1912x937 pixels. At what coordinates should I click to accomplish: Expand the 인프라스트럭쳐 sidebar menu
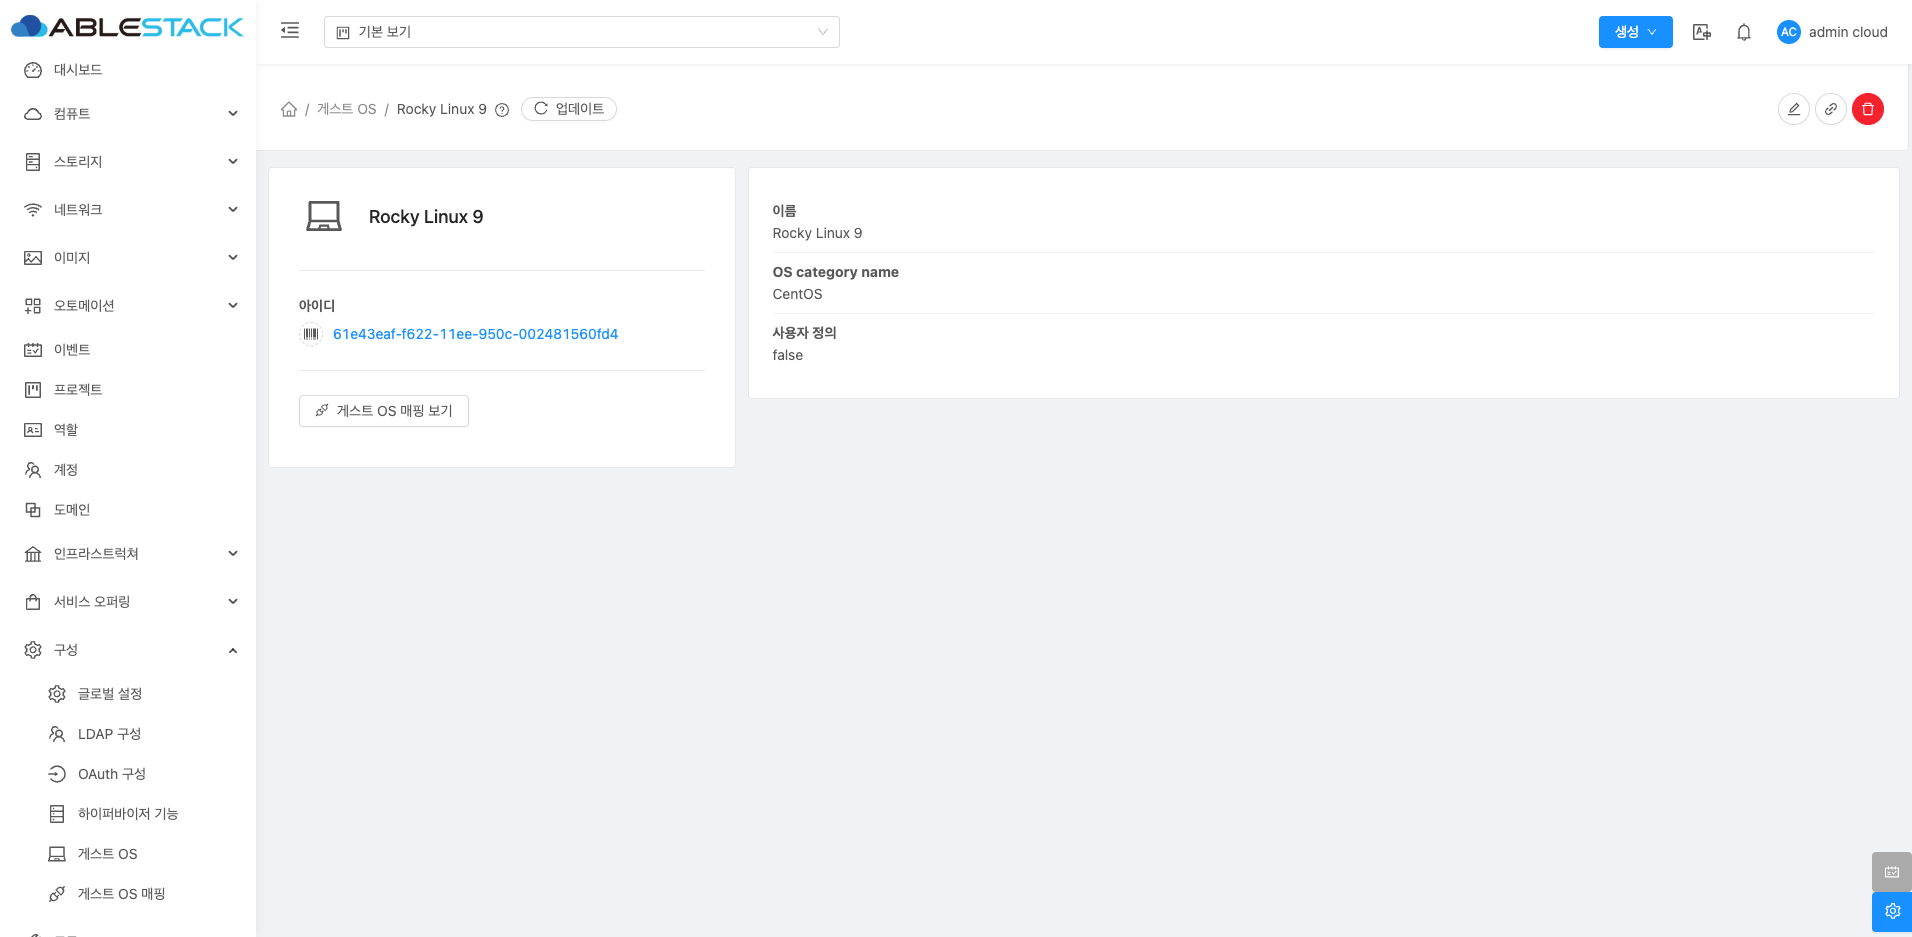click(128, 554)
